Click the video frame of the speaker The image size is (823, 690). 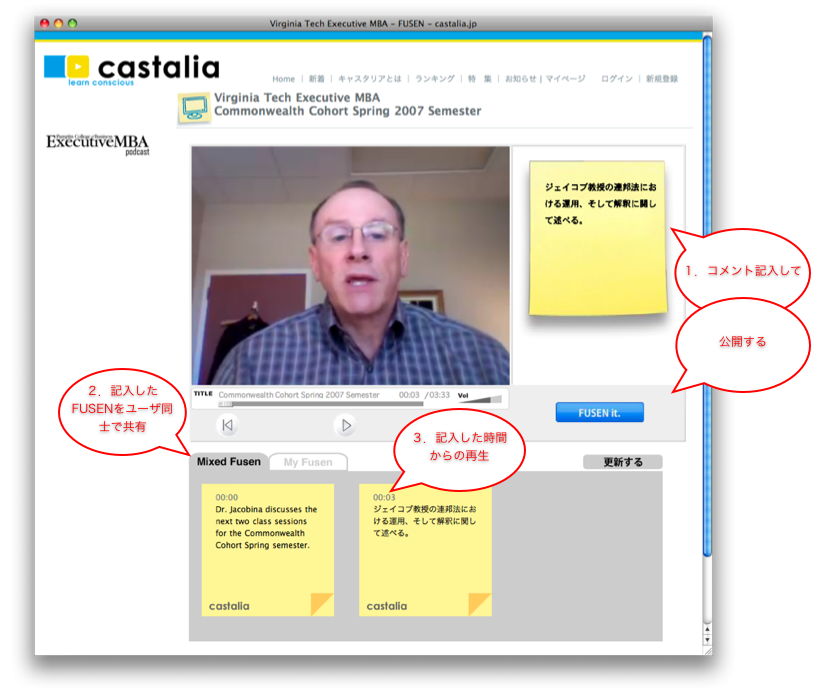click(x=351, y=266)
